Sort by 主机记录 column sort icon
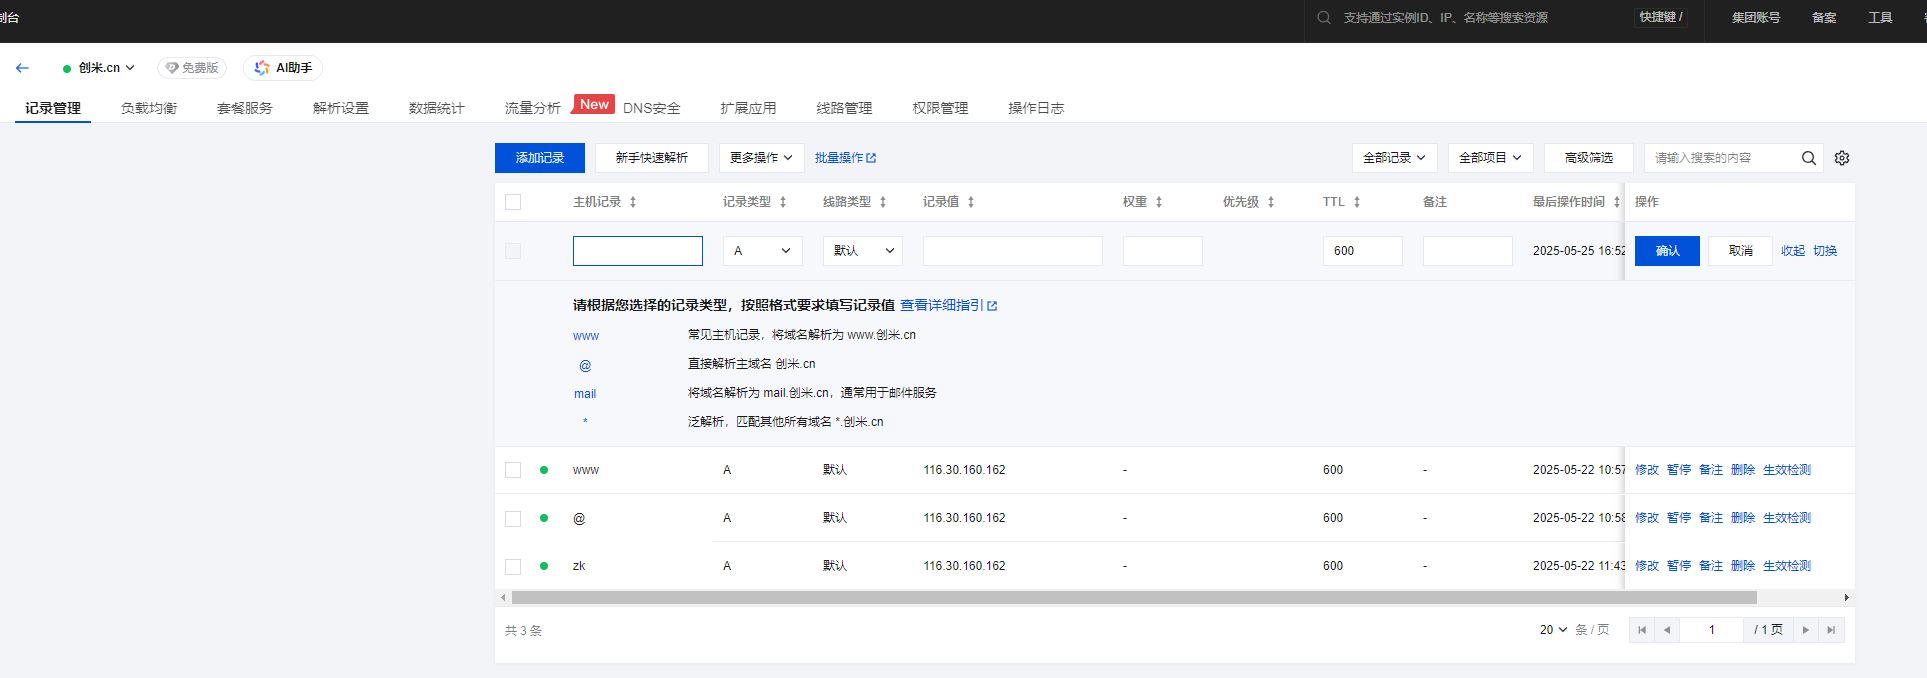1927x678 pixels. coord(633,202)
